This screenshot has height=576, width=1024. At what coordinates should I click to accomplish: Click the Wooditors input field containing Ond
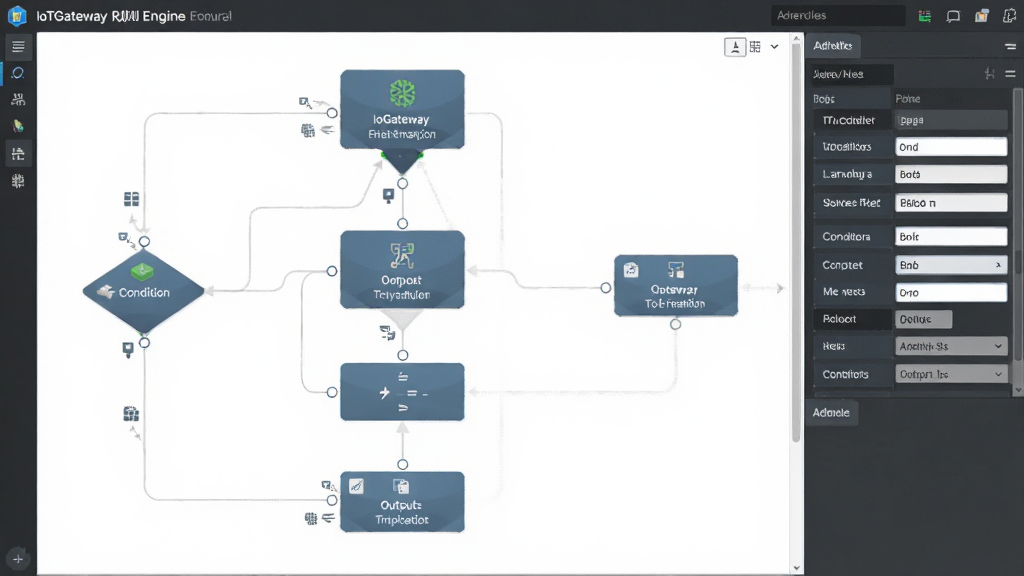[x=951, y=147]
